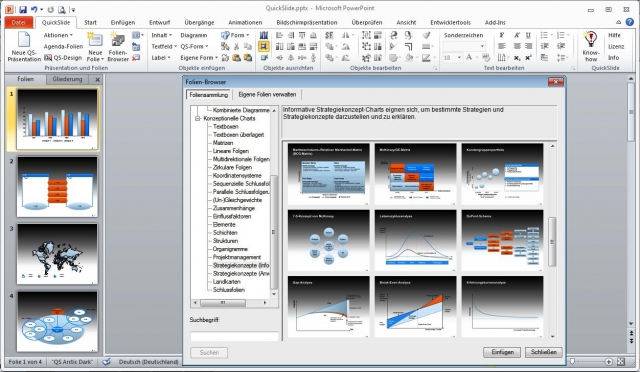Collapse the Konzeptionelle Charts tree node
The height and width of the screenshot is (372, 640).
[x=198, y=118]
